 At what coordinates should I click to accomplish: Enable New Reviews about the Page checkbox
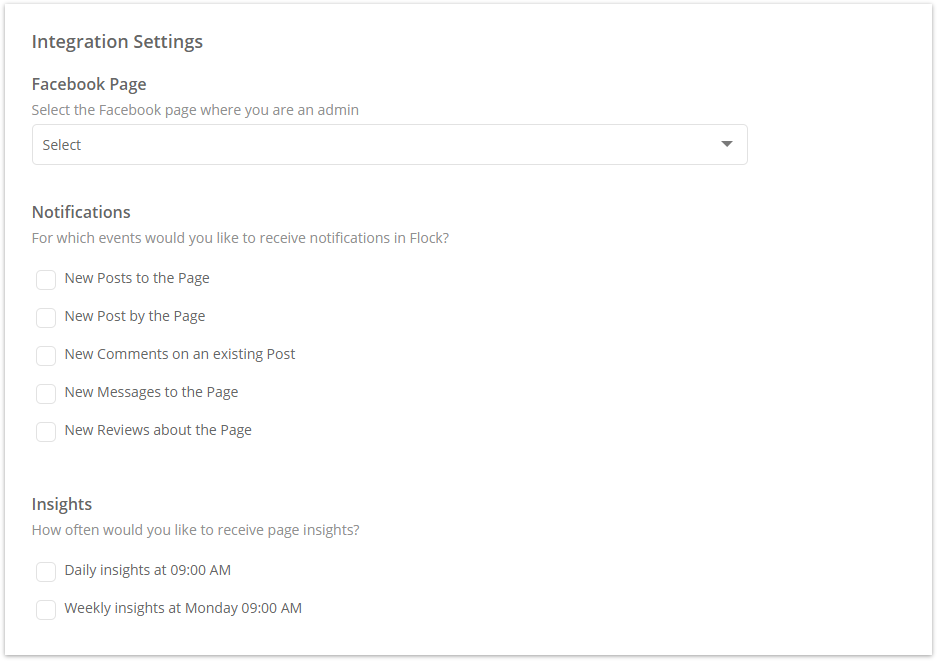pos(46,432)
